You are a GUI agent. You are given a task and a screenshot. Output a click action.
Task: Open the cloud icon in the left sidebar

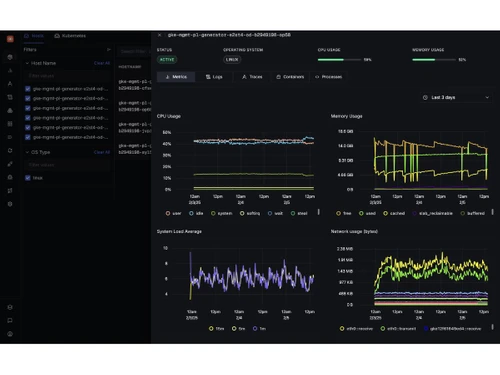(x=10, y=110)
